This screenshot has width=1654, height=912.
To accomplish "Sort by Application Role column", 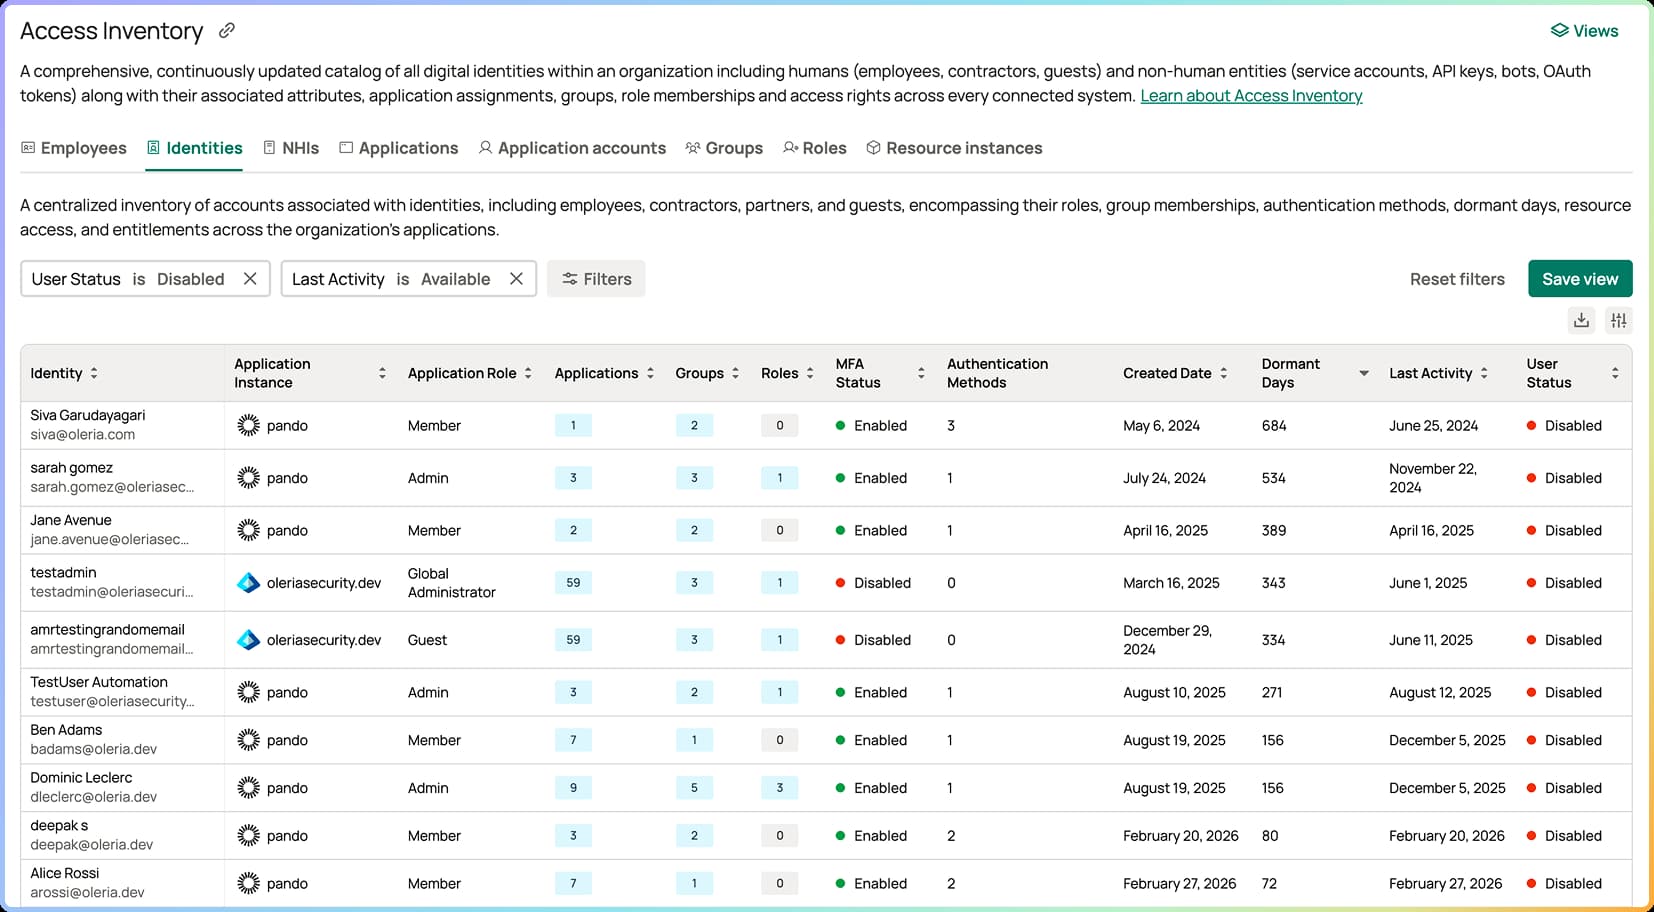I will [528, 373].
